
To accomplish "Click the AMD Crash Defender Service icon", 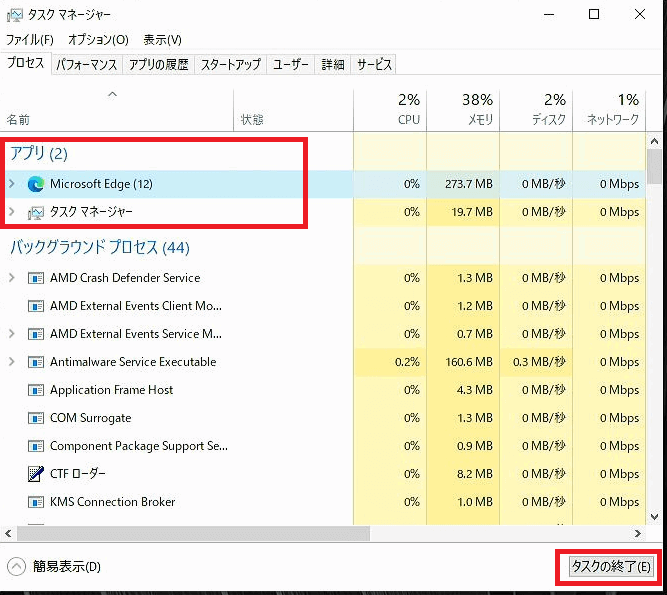I will point(36,279).
